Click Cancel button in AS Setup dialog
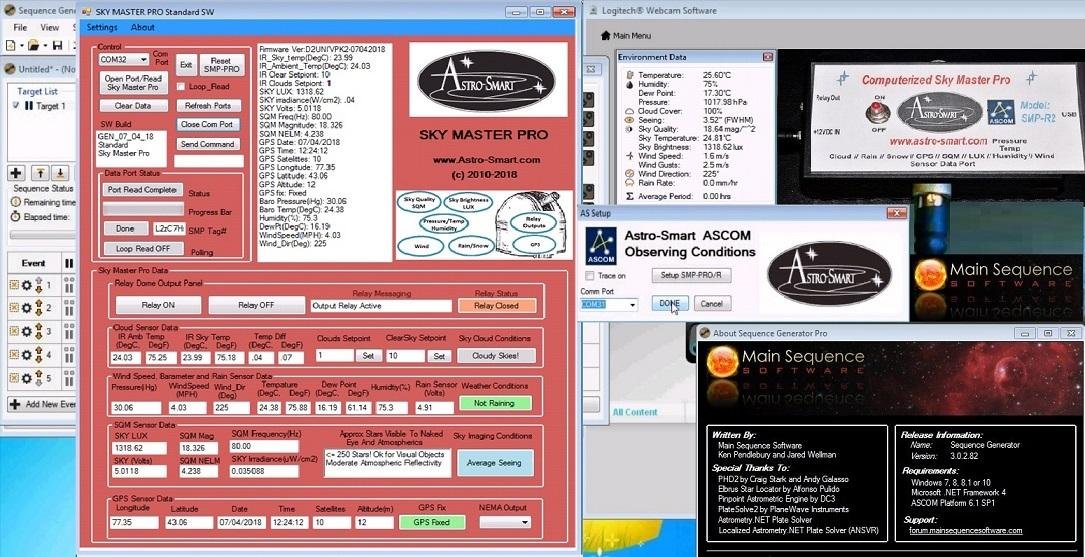 click(x=712, y=303)
